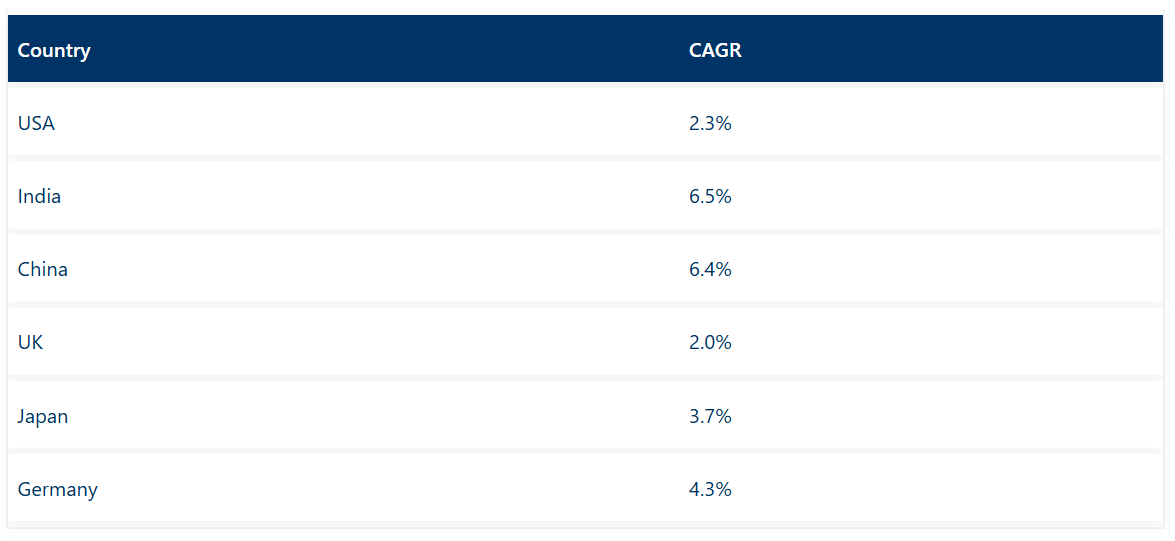Click the 4.3% CAGR value

coord(710,490)
